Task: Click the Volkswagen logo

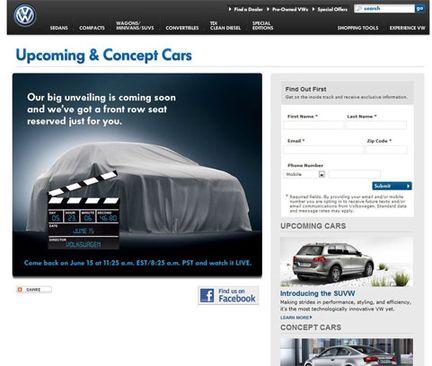Action: coord(25,15)
